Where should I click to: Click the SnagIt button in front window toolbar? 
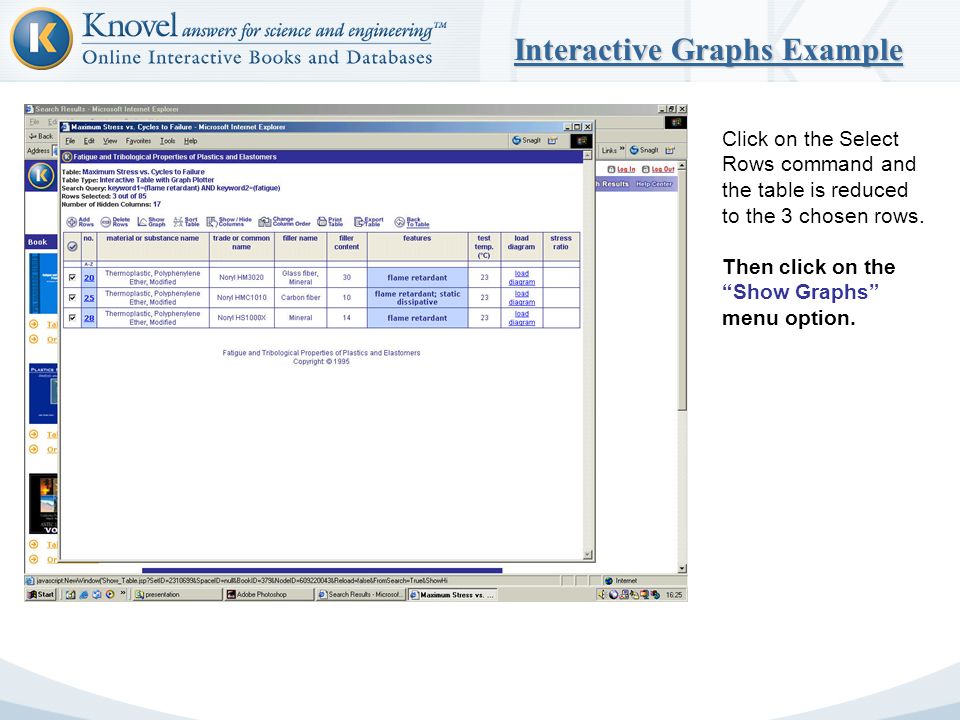point(527,140)
